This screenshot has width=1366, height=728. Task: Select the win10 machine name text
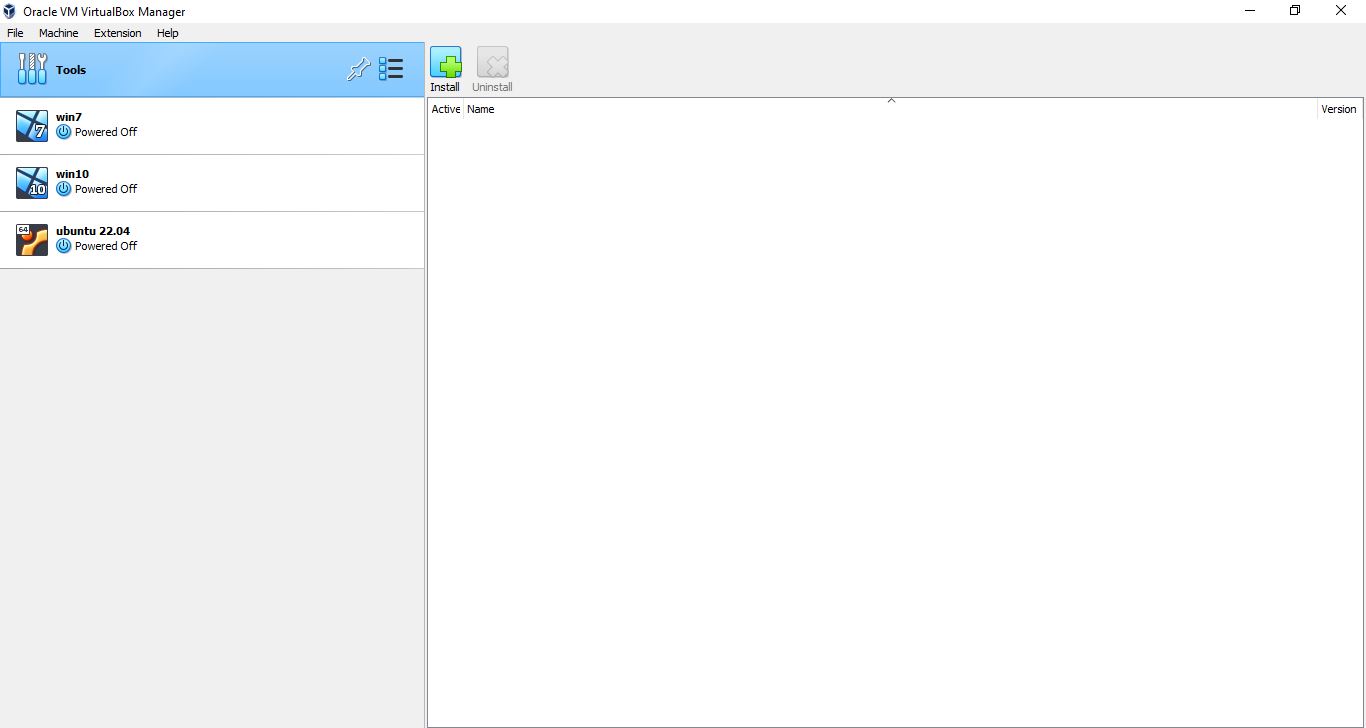(72, 174)
